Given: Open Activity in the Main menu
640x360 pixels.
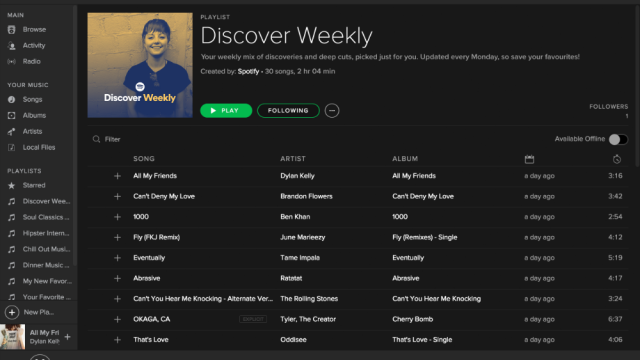Looking at the screenshot, I should point(34,45).
